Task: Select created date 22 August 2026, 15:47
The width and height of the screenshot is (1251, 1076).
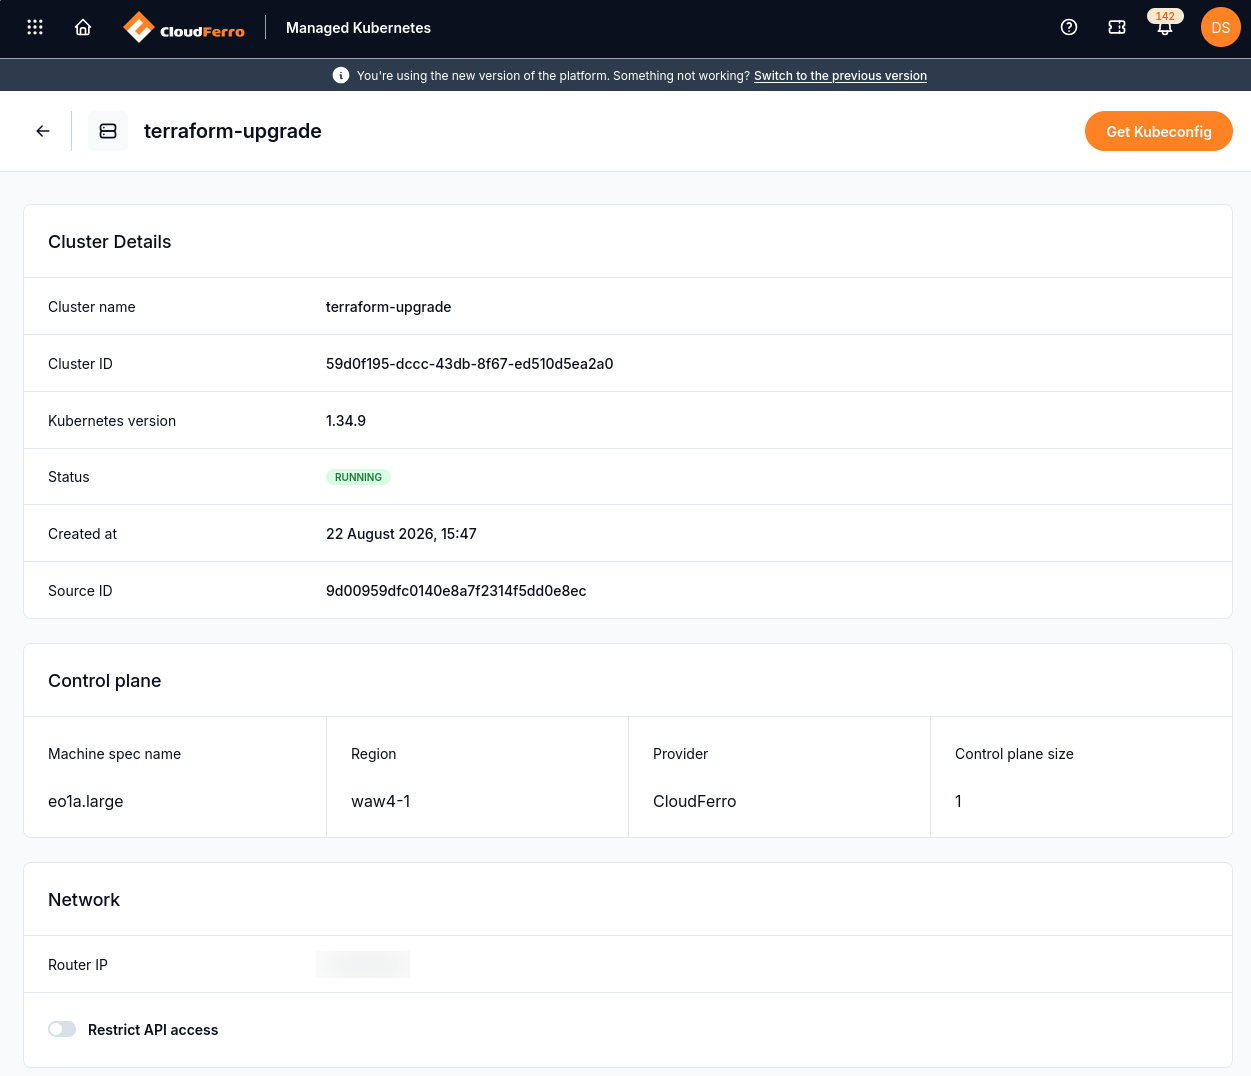Action: point(401,534)
